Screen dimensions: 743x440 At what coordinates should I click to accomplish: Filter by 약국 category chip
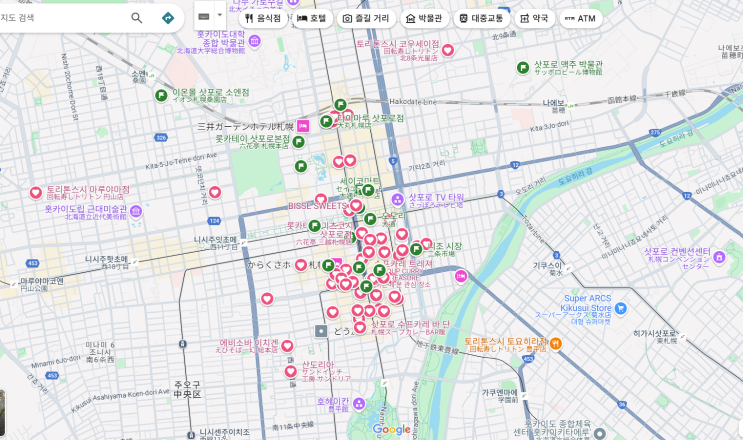pyautogui.click(x=534, y=18)
